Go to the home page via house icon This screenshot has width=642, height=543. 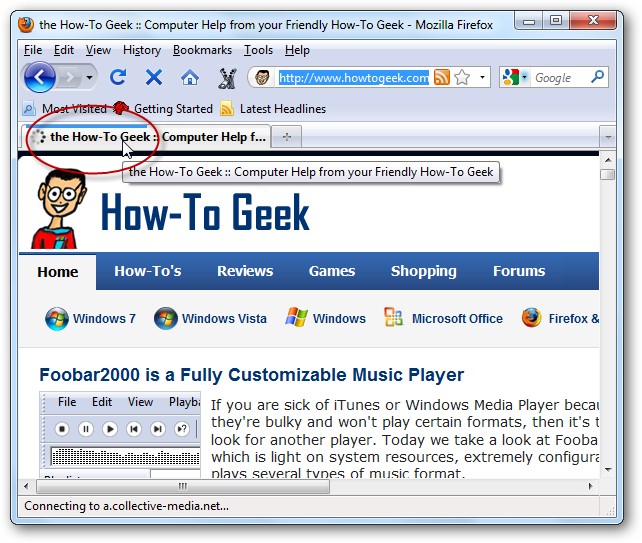click(x=190, y=77)
